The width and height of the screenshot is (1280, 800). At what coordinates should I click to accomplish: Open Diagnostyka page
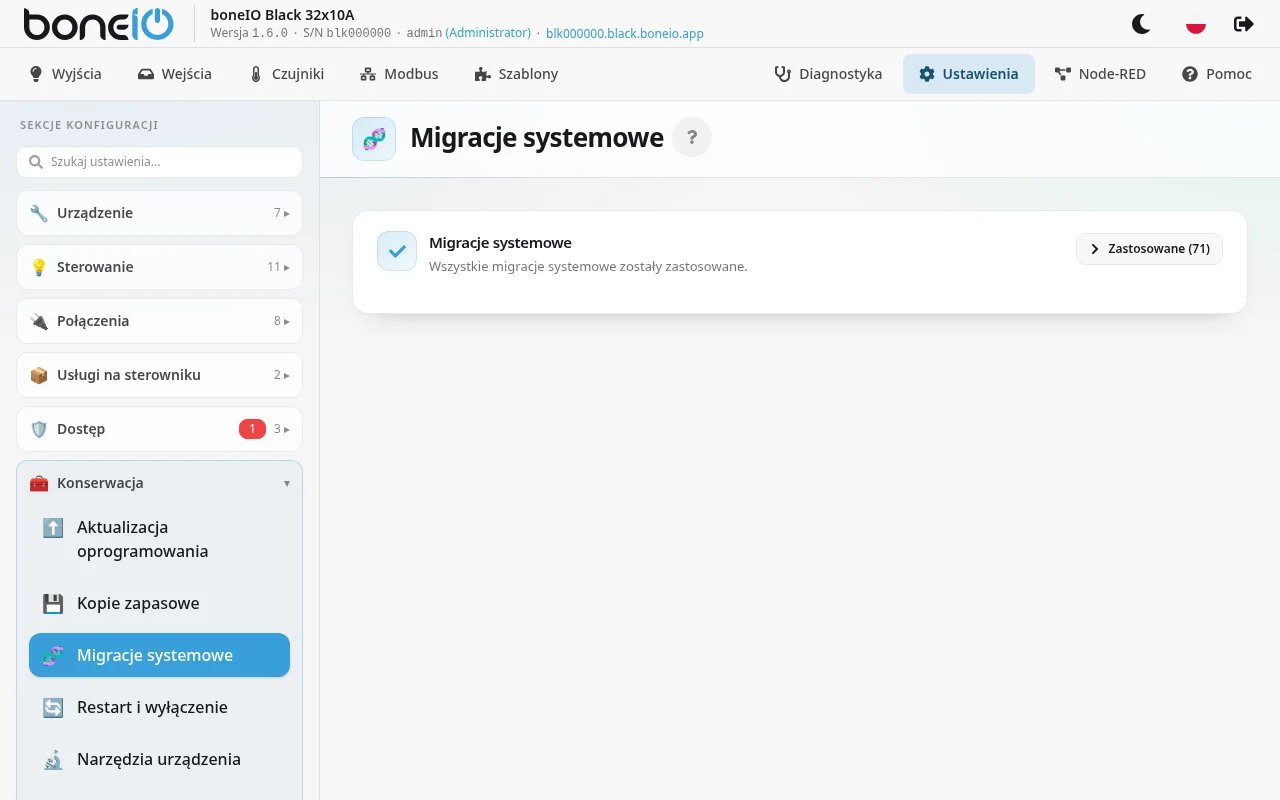(828, 74)
